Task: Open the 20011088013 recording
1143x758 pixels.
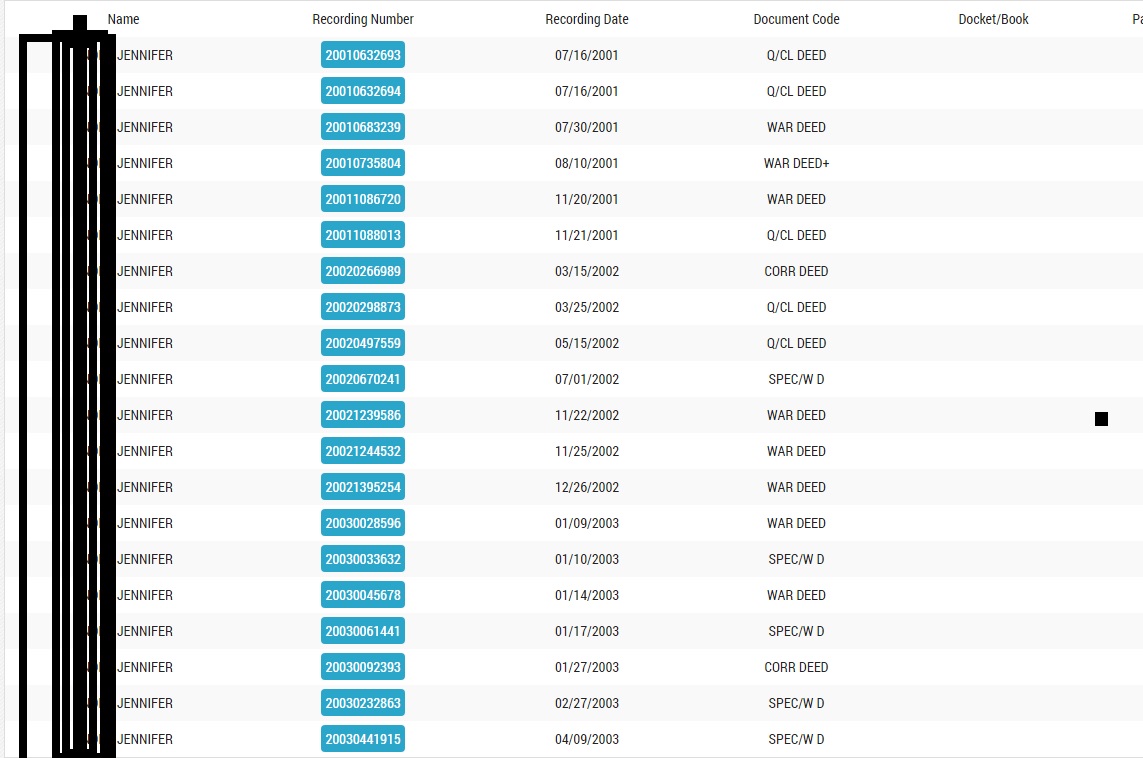Action: 362,236
